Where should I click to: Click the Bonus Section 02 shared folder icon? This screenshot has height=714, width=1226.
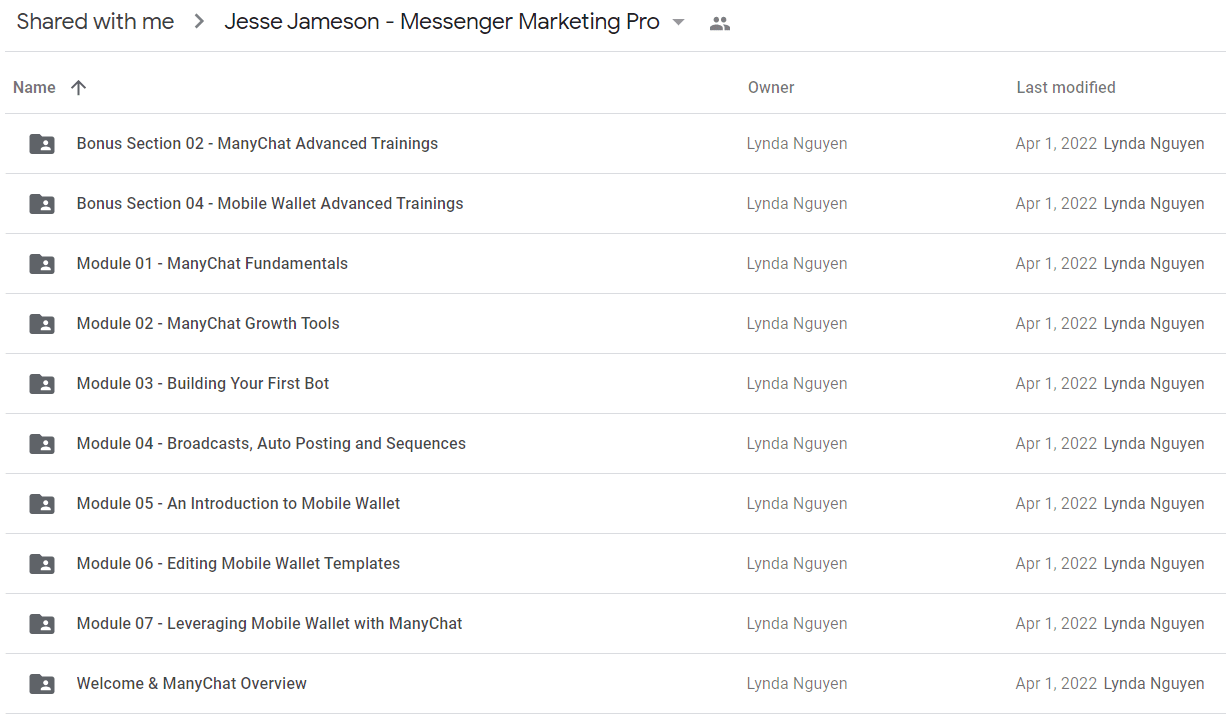pyautogui.click(x=42, y=144)
